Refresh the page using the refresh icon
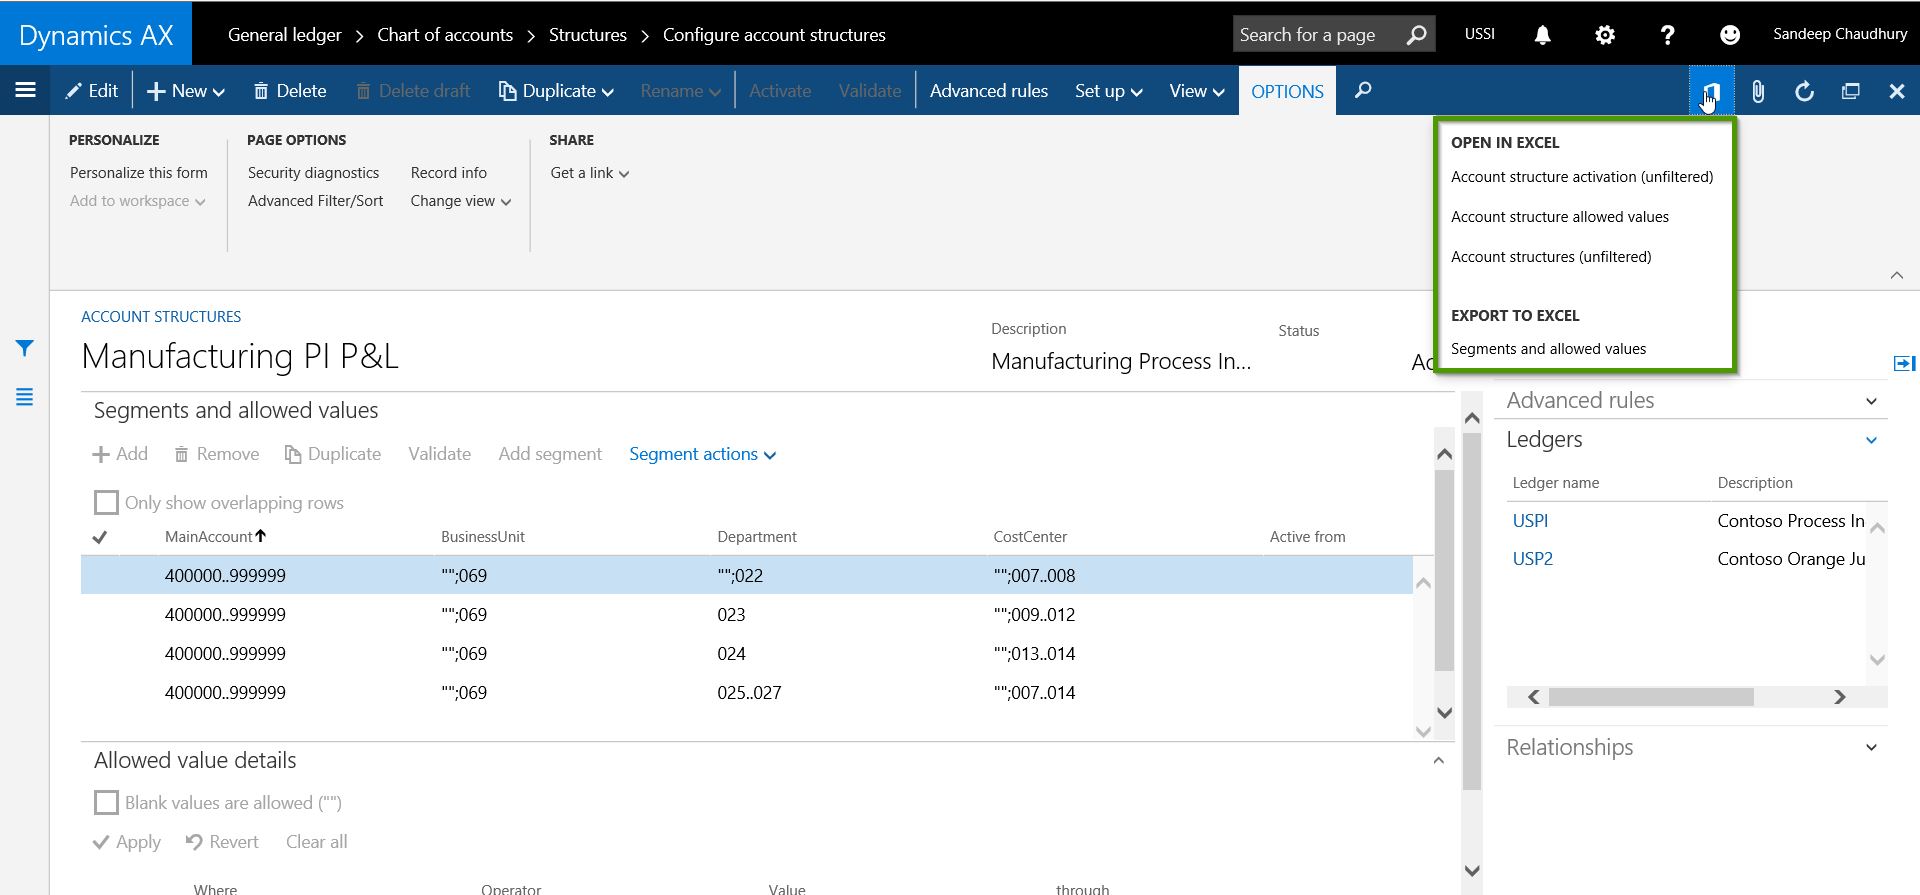 [x=1804, y=91]
